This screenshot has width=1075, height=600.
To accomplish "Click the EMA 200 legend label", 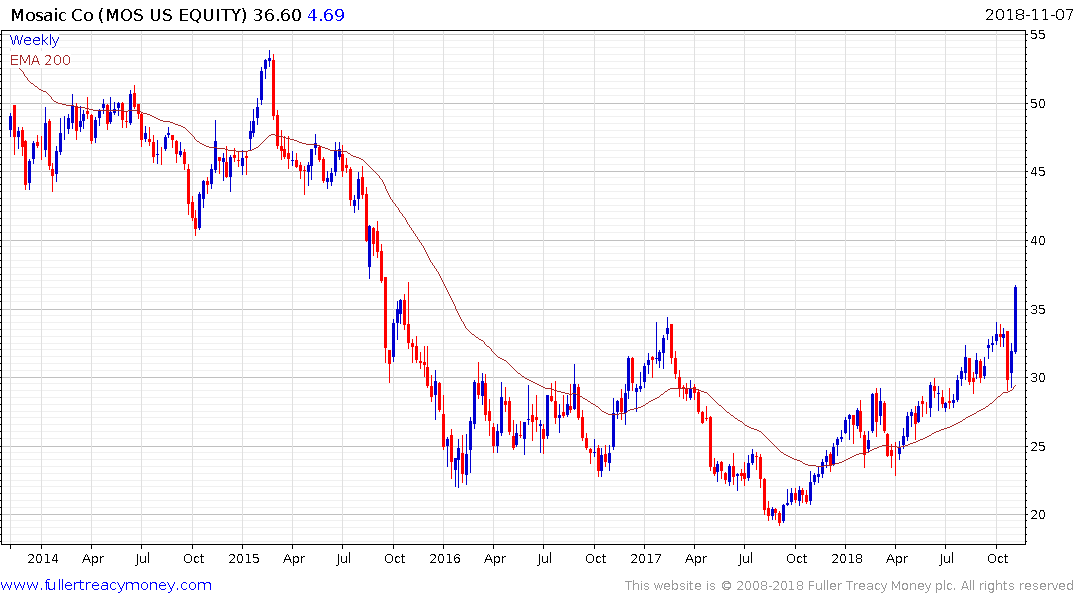I will (x=40, y=60).
